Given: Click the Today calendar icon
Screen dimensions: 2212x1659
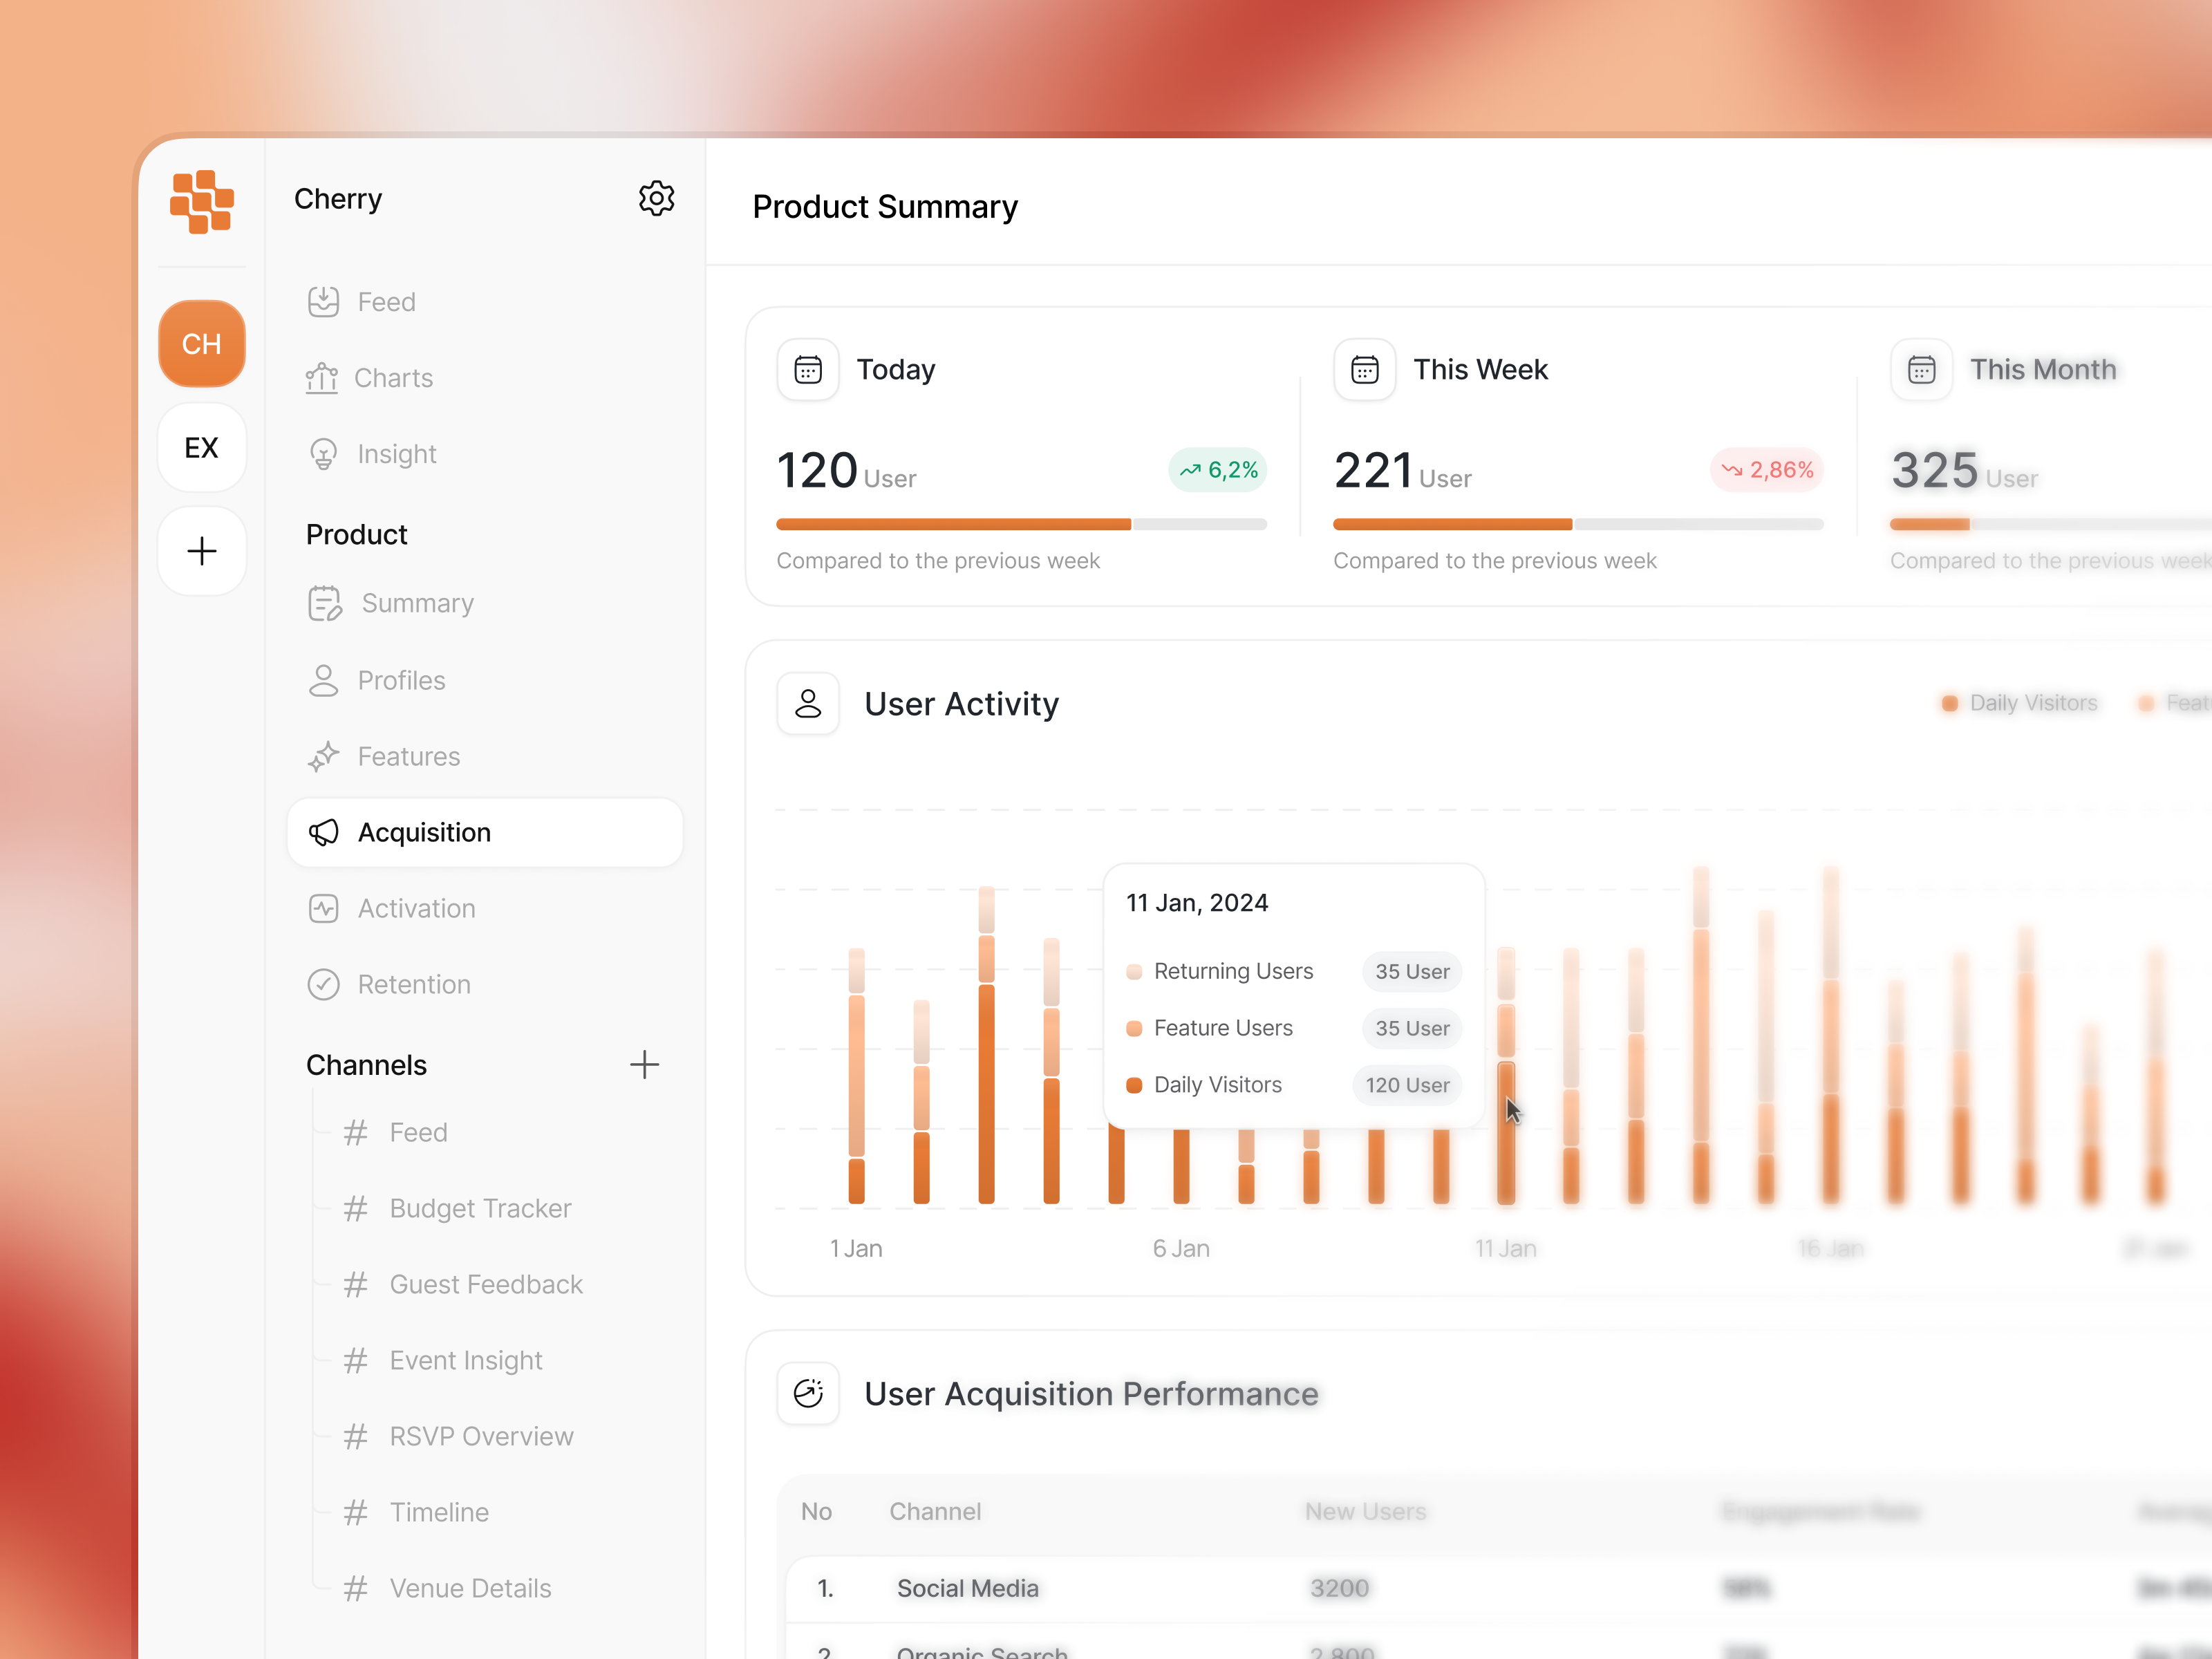Looking at the screenshot, I should coord(808,370).
